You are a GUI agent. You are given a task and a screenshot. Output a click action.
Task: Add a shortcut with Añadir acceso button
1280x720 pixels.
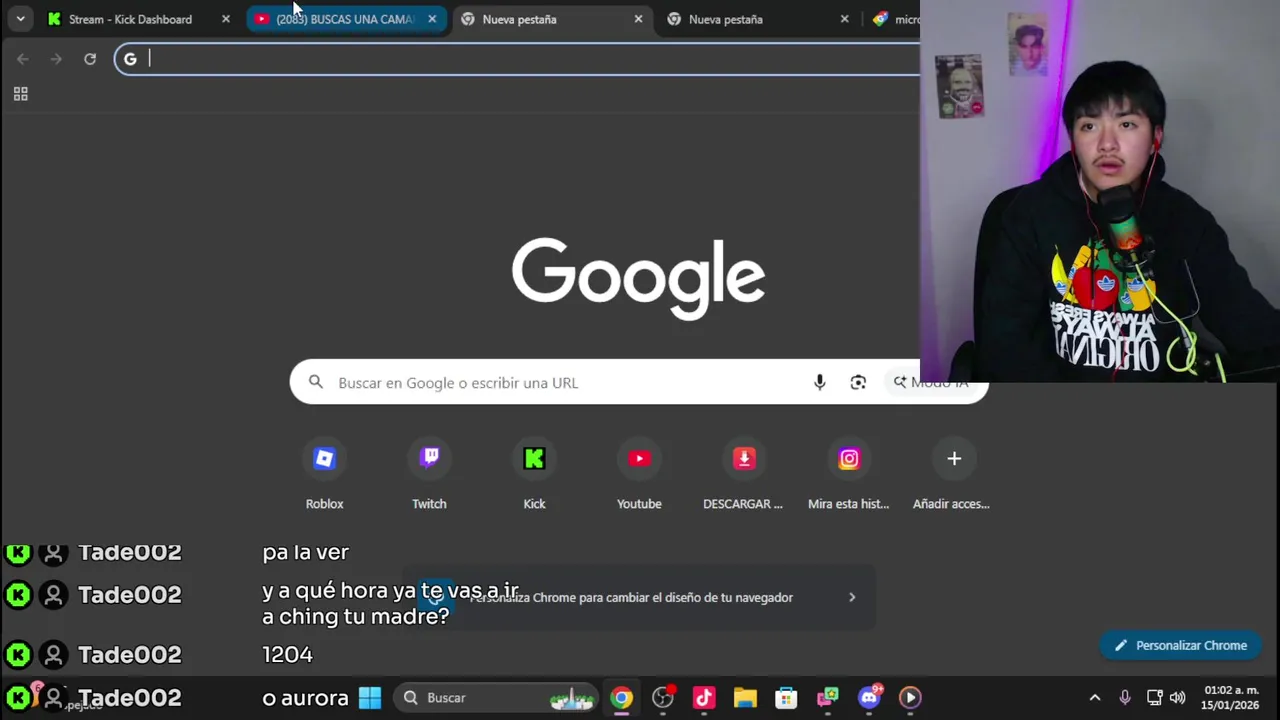[953, 474]
